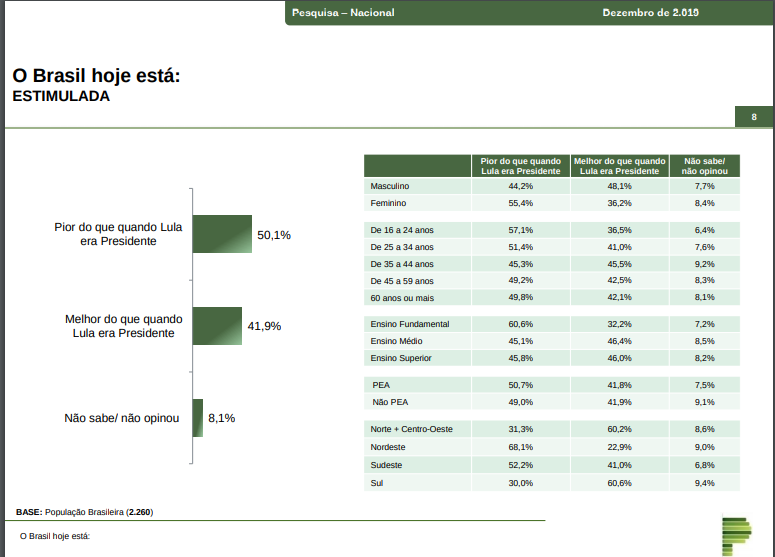This screenshot has width=775, height=557.
Task: Click the 'Não sabe/ não opinou' column header
Action: (x=704, y=166)
